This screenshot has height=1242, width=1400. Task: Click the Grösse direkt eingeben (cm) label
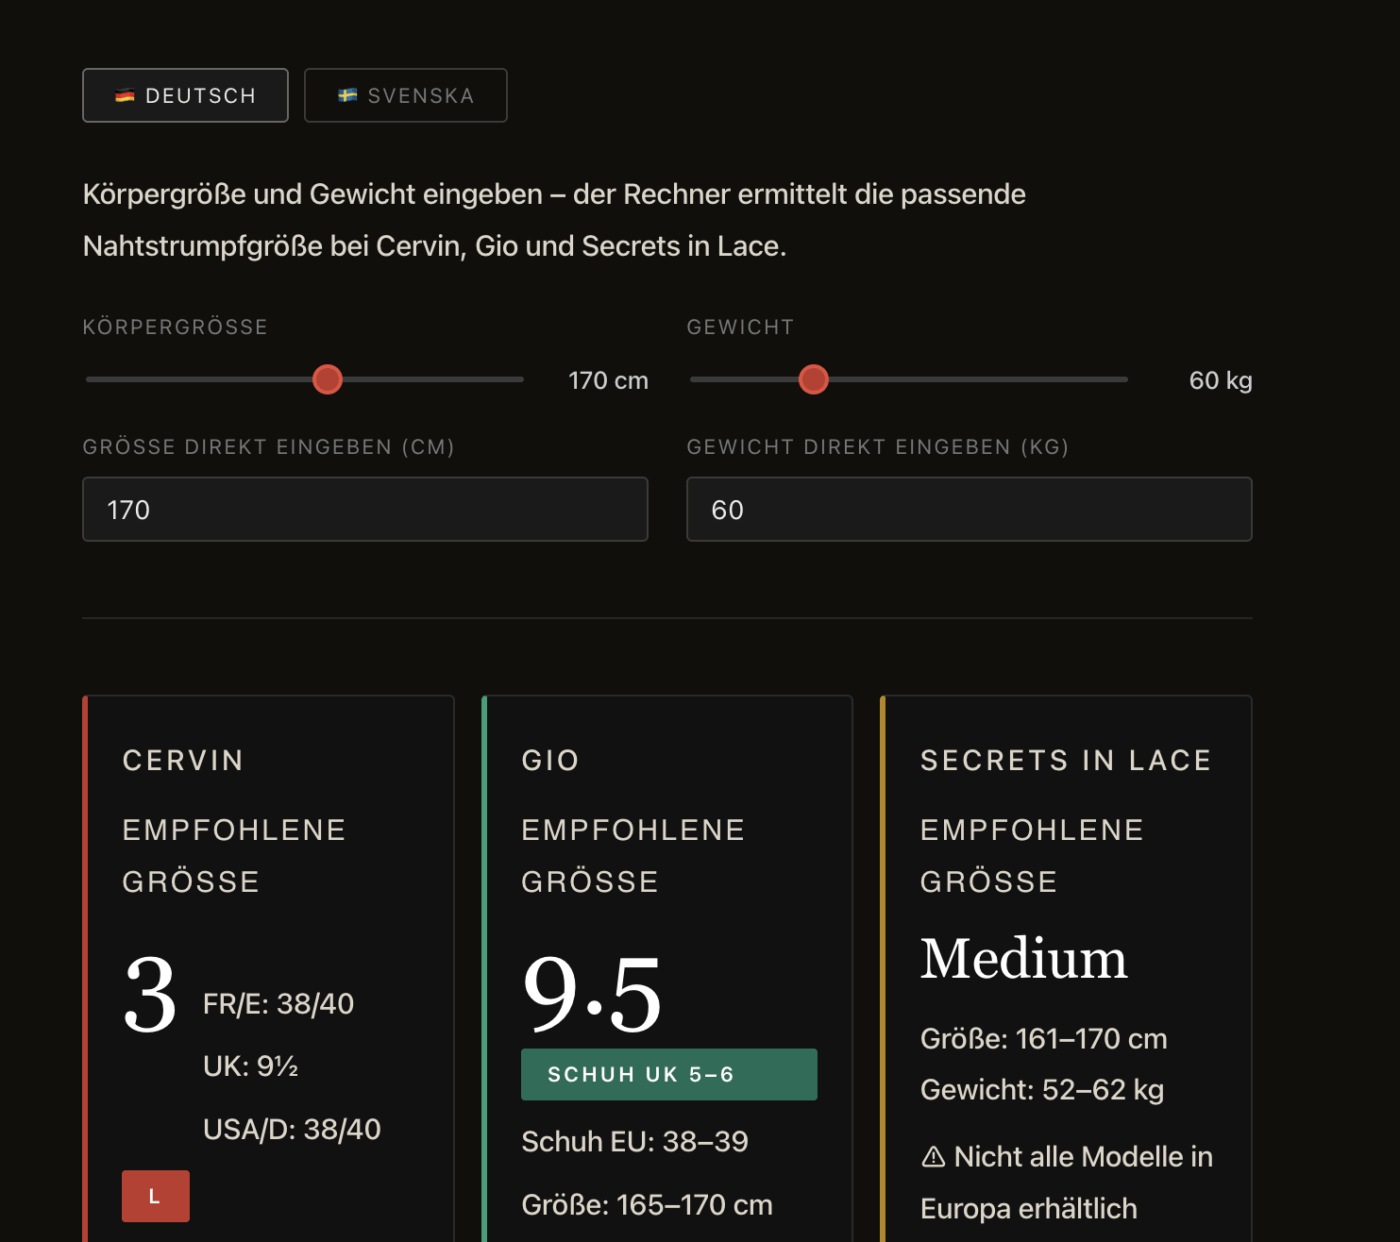269,447
